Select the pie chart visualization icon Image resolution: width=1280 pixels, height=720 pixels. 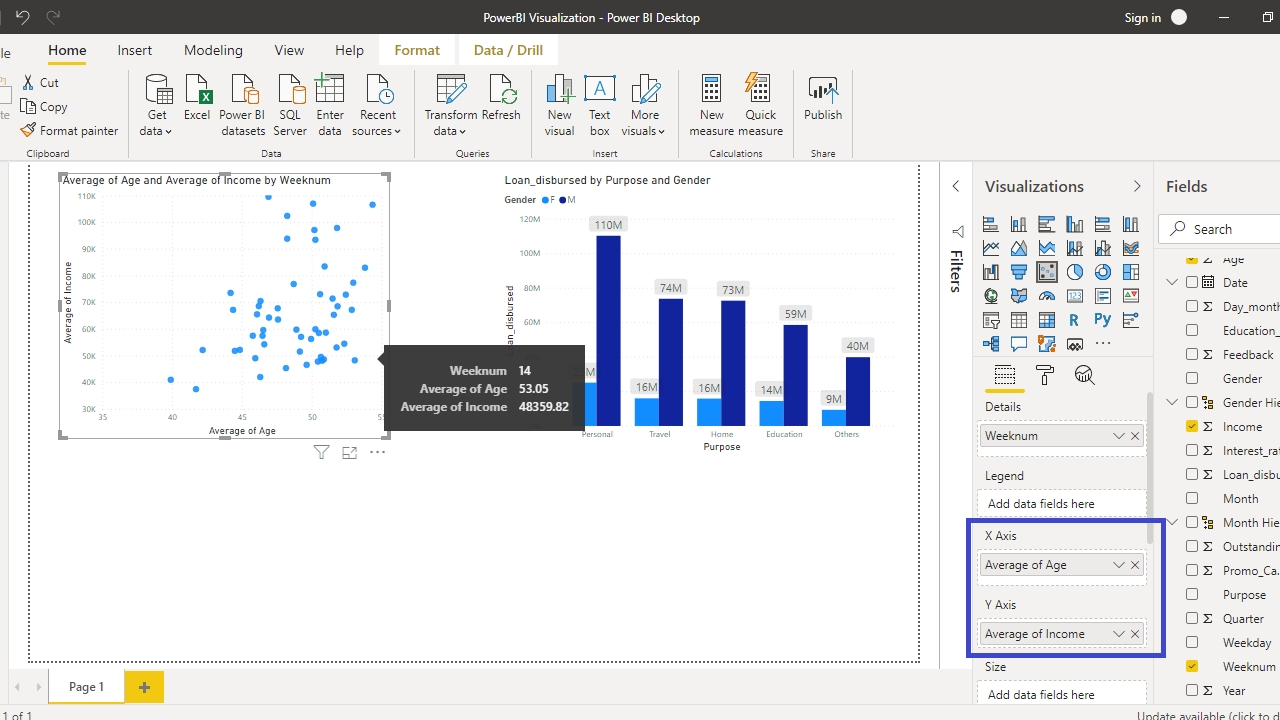1075,272
